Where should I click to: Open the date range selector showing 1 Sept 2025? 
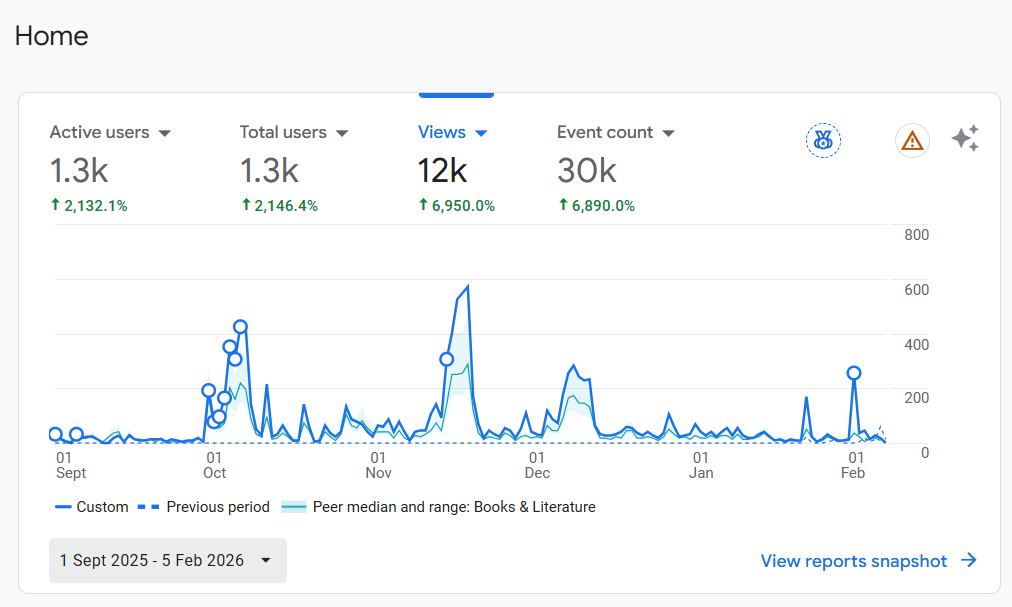pyautogui.click(x=167, y=560)
